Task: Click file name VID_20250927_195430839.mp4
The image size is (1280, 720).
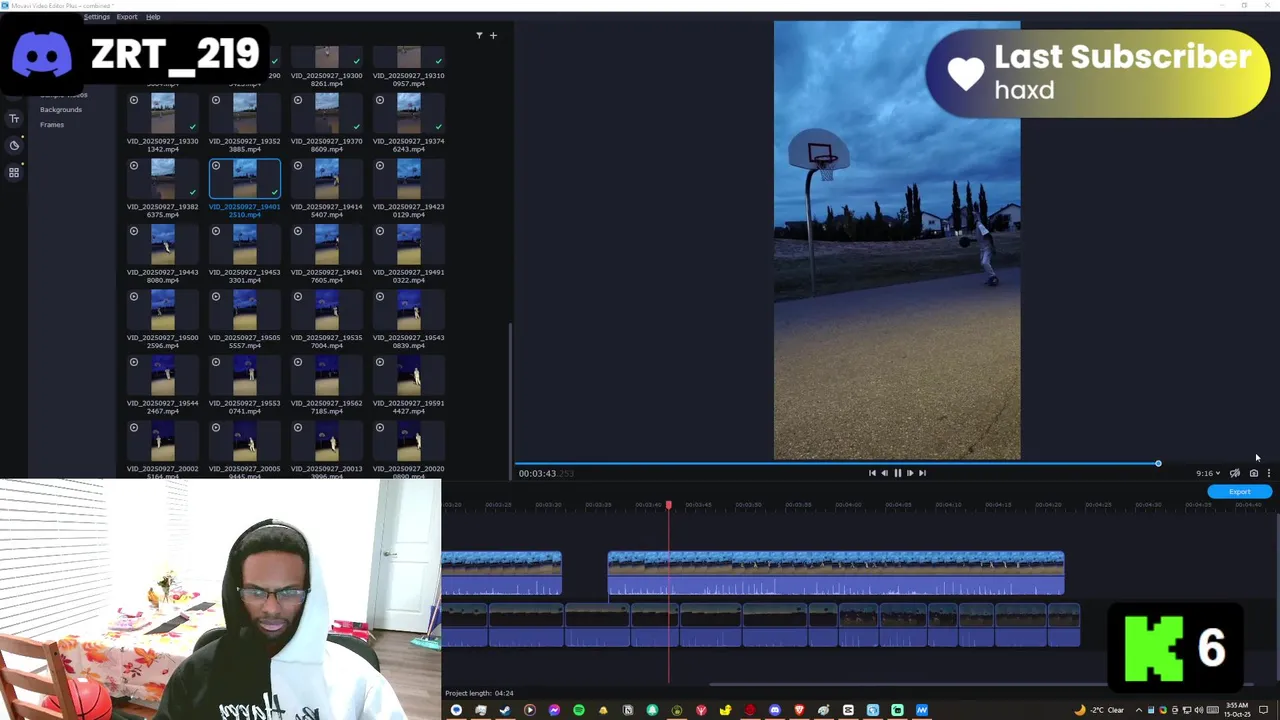Action: click(x=409, y=342)
